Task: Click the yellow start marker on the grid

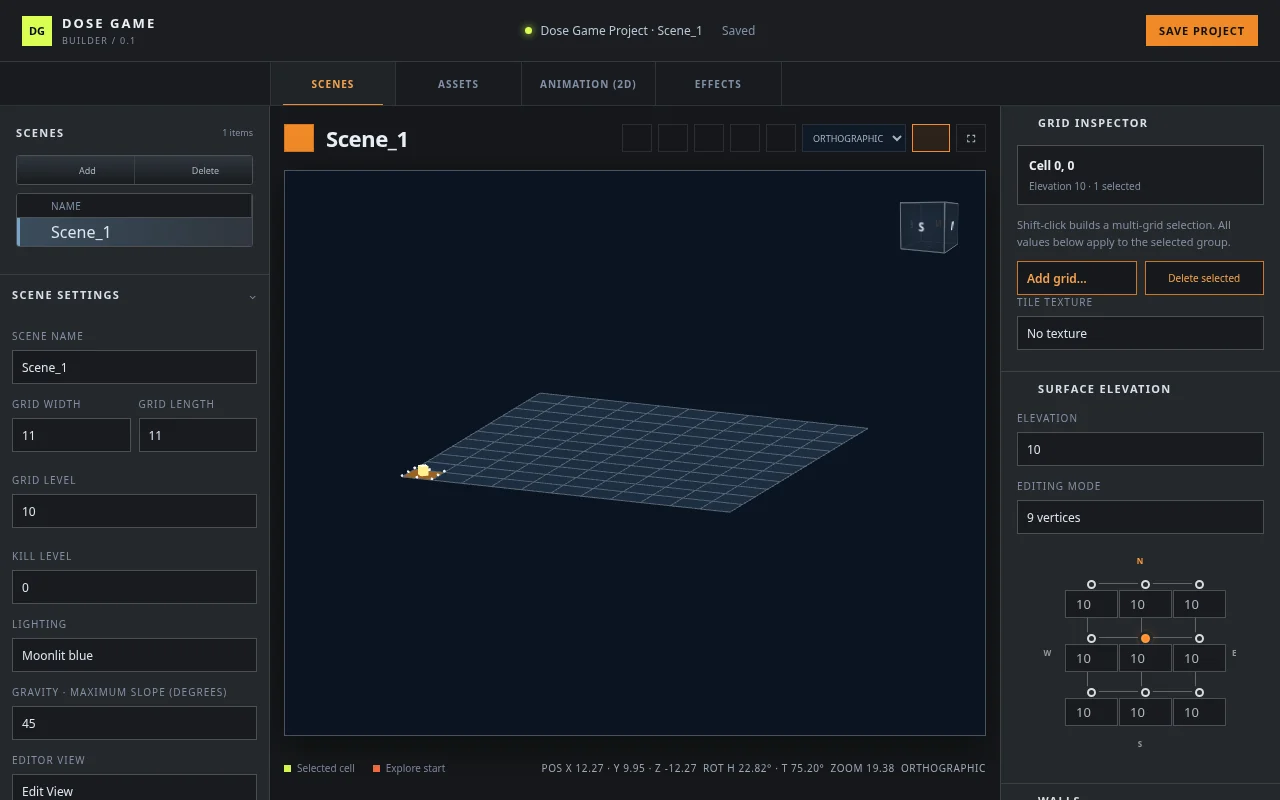Action: pos(423,470)
